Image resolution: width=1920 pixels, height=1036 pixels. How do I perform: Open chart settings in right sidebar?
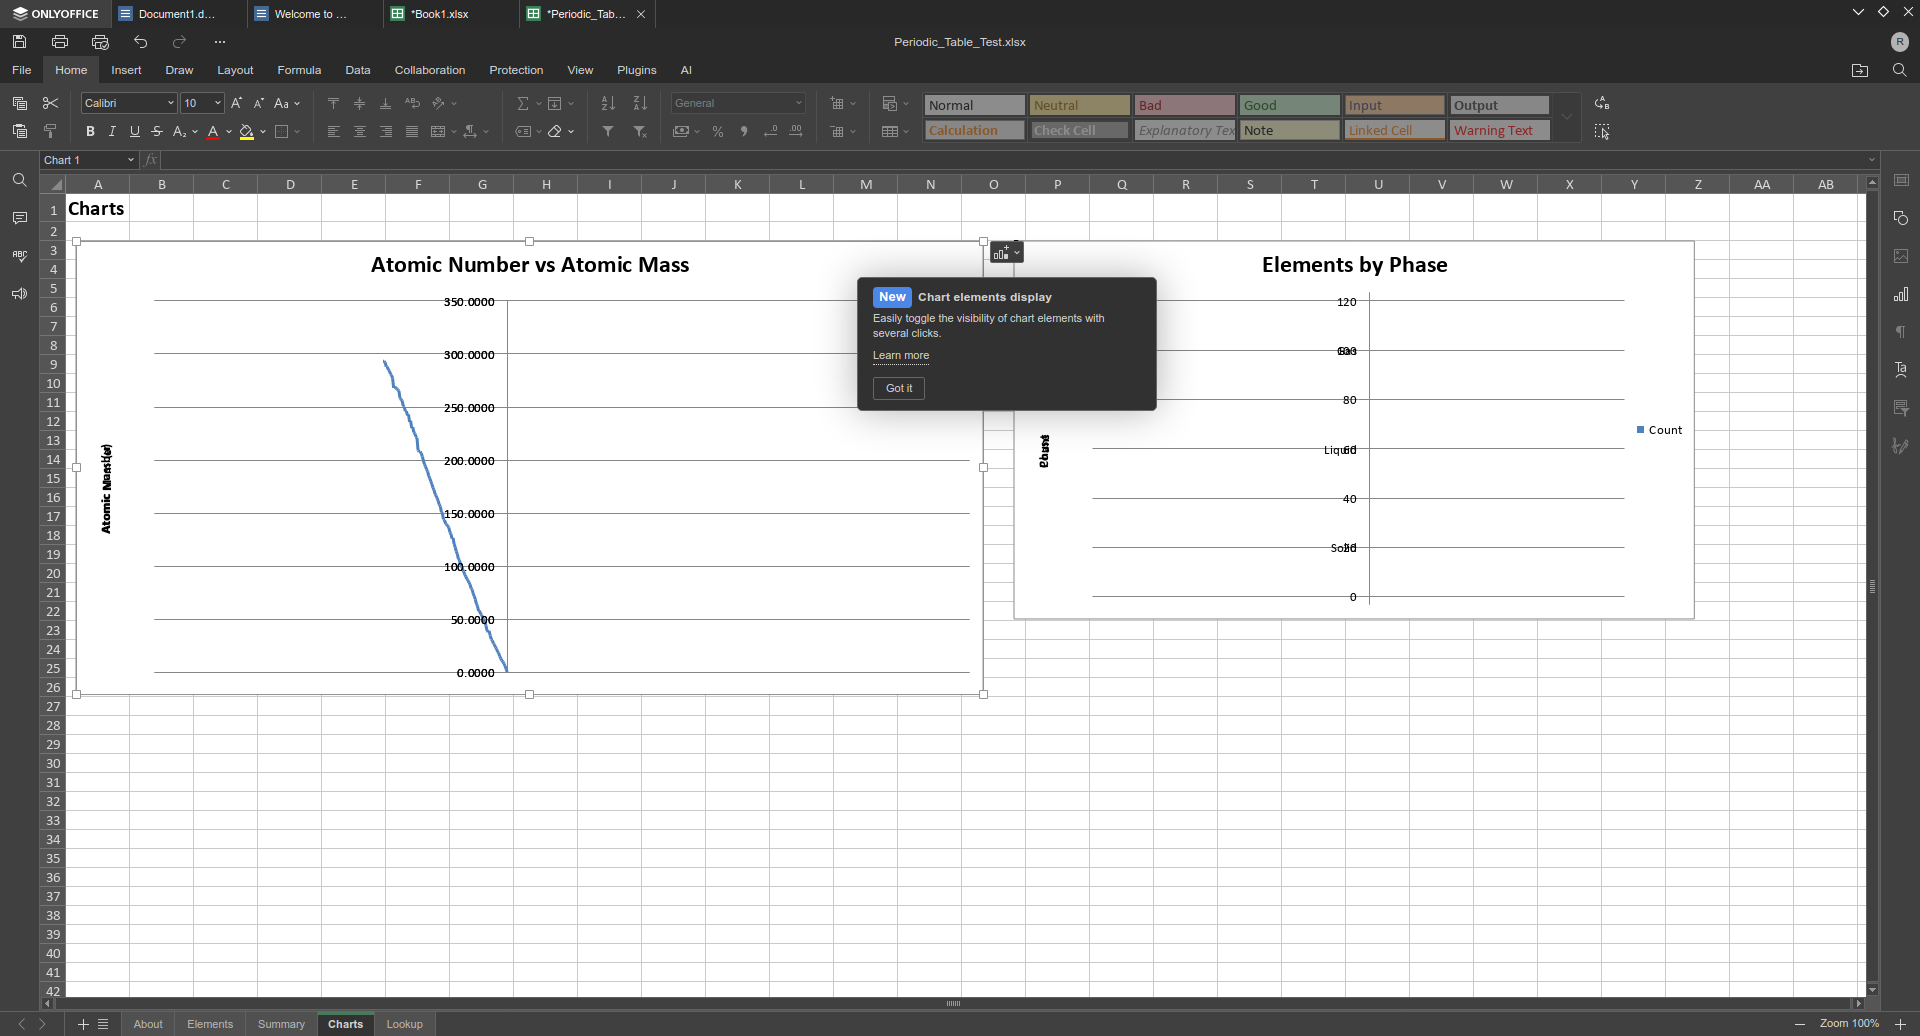tap(1901, 295)
